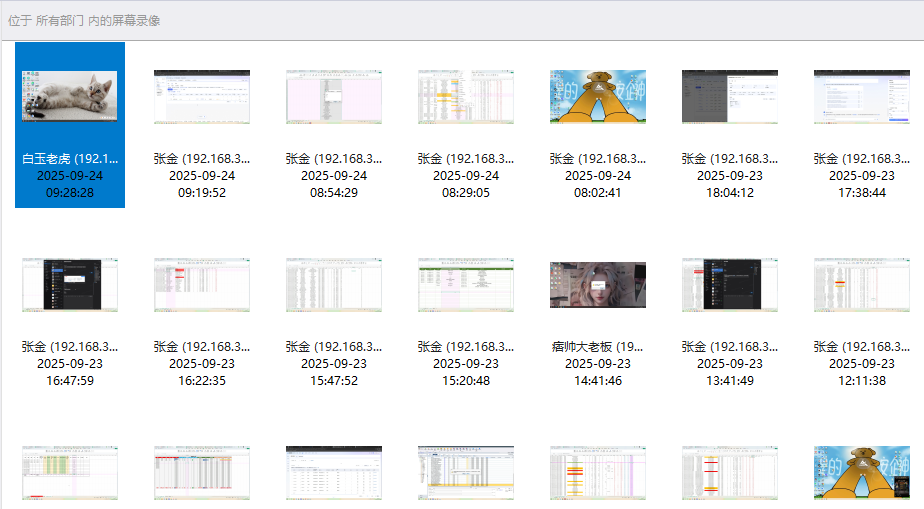Select unlabeled spreadsheet thumbnail with green and yellow columns
Viewport: 924px width, 509px height.
(70, 472)
